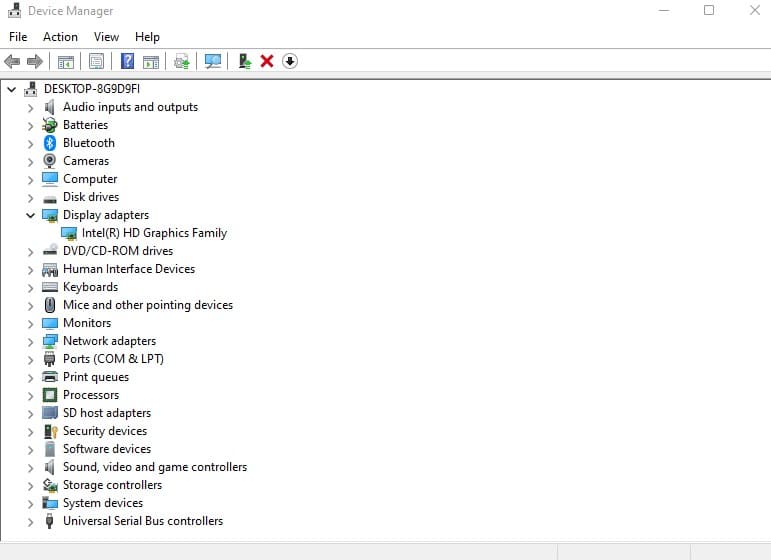Click the red X Uninstall device icon
The height and width of the screenshot is (560, 771).
tap(267, 61)
